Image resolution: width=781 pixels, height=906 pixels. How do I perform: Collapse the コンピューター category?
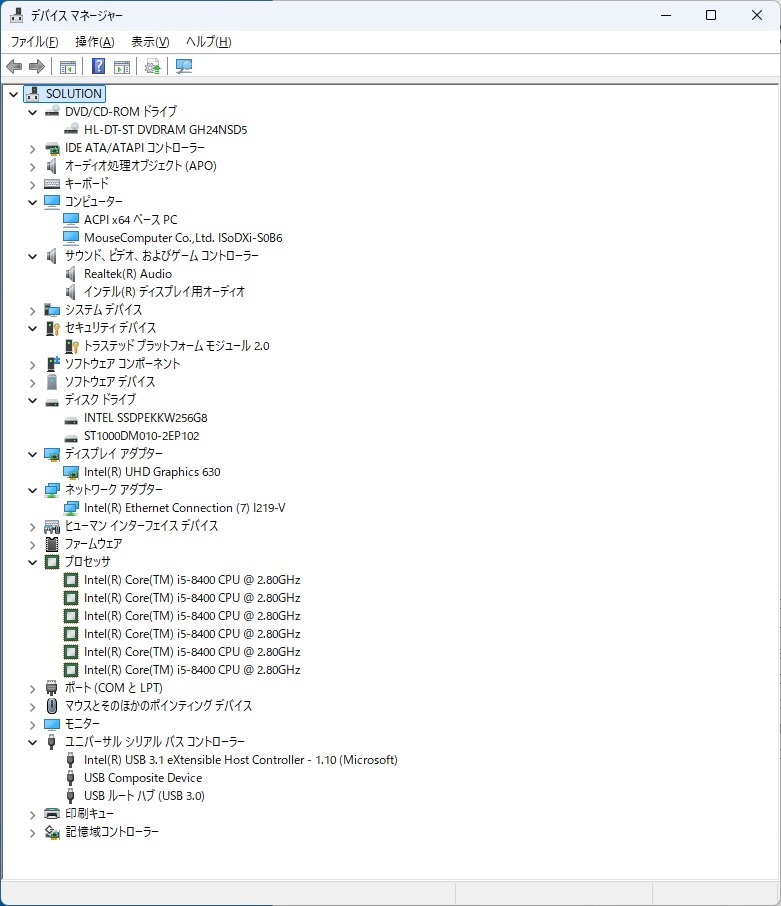32,202
